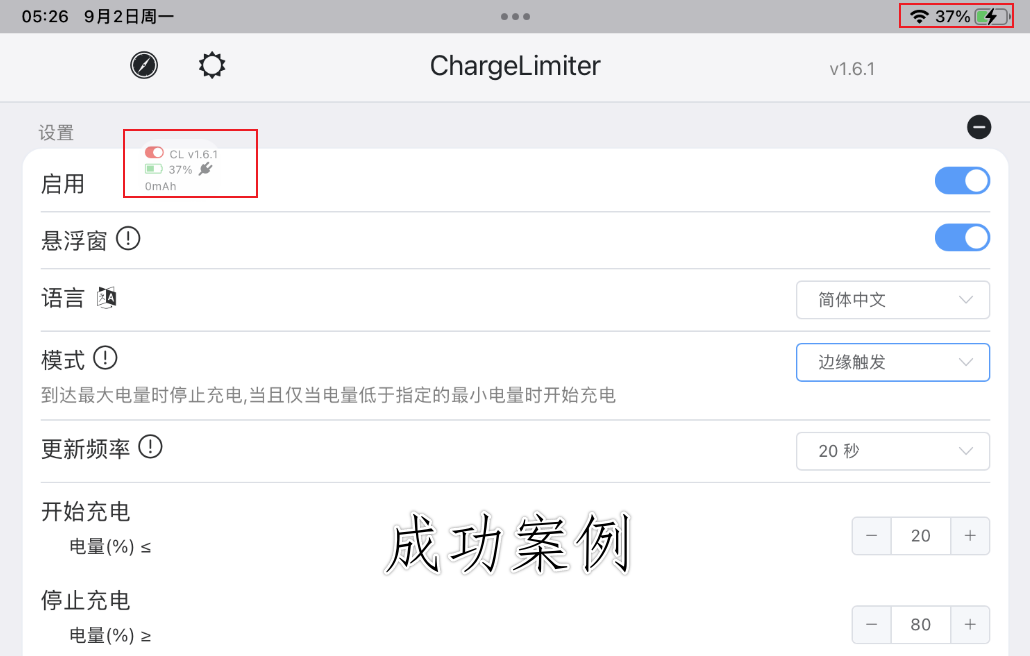Tap the battery charging icon in status bar
Viewport: 1030px width, 656px height.
point(992,16)
